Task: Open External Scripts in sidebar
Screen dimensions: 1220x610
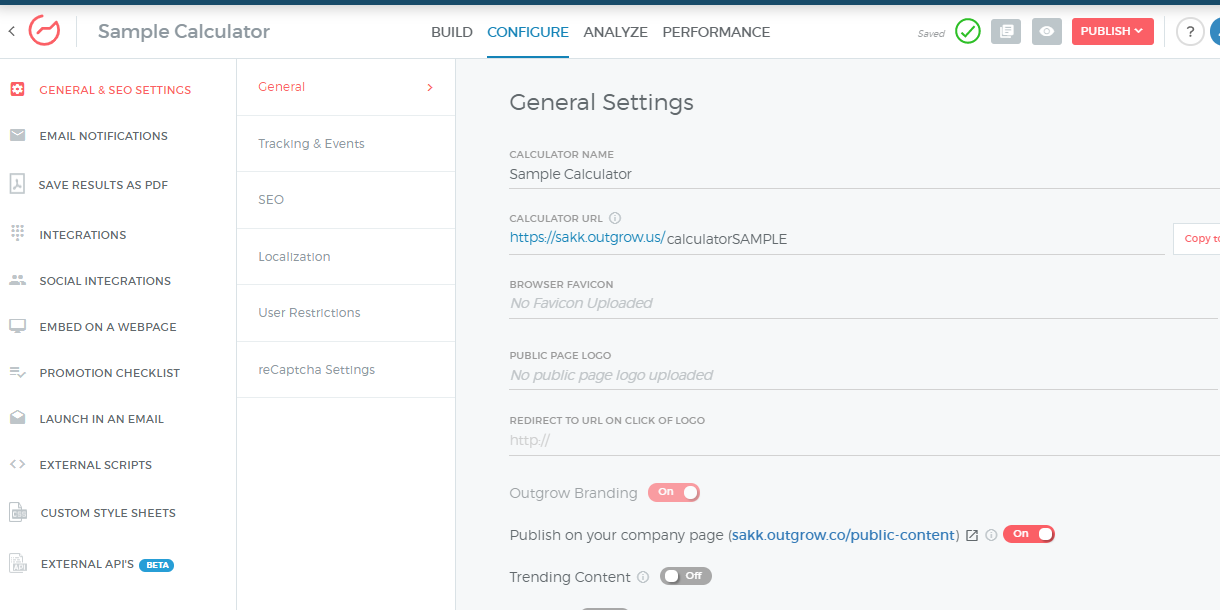Action: [96, 465]
